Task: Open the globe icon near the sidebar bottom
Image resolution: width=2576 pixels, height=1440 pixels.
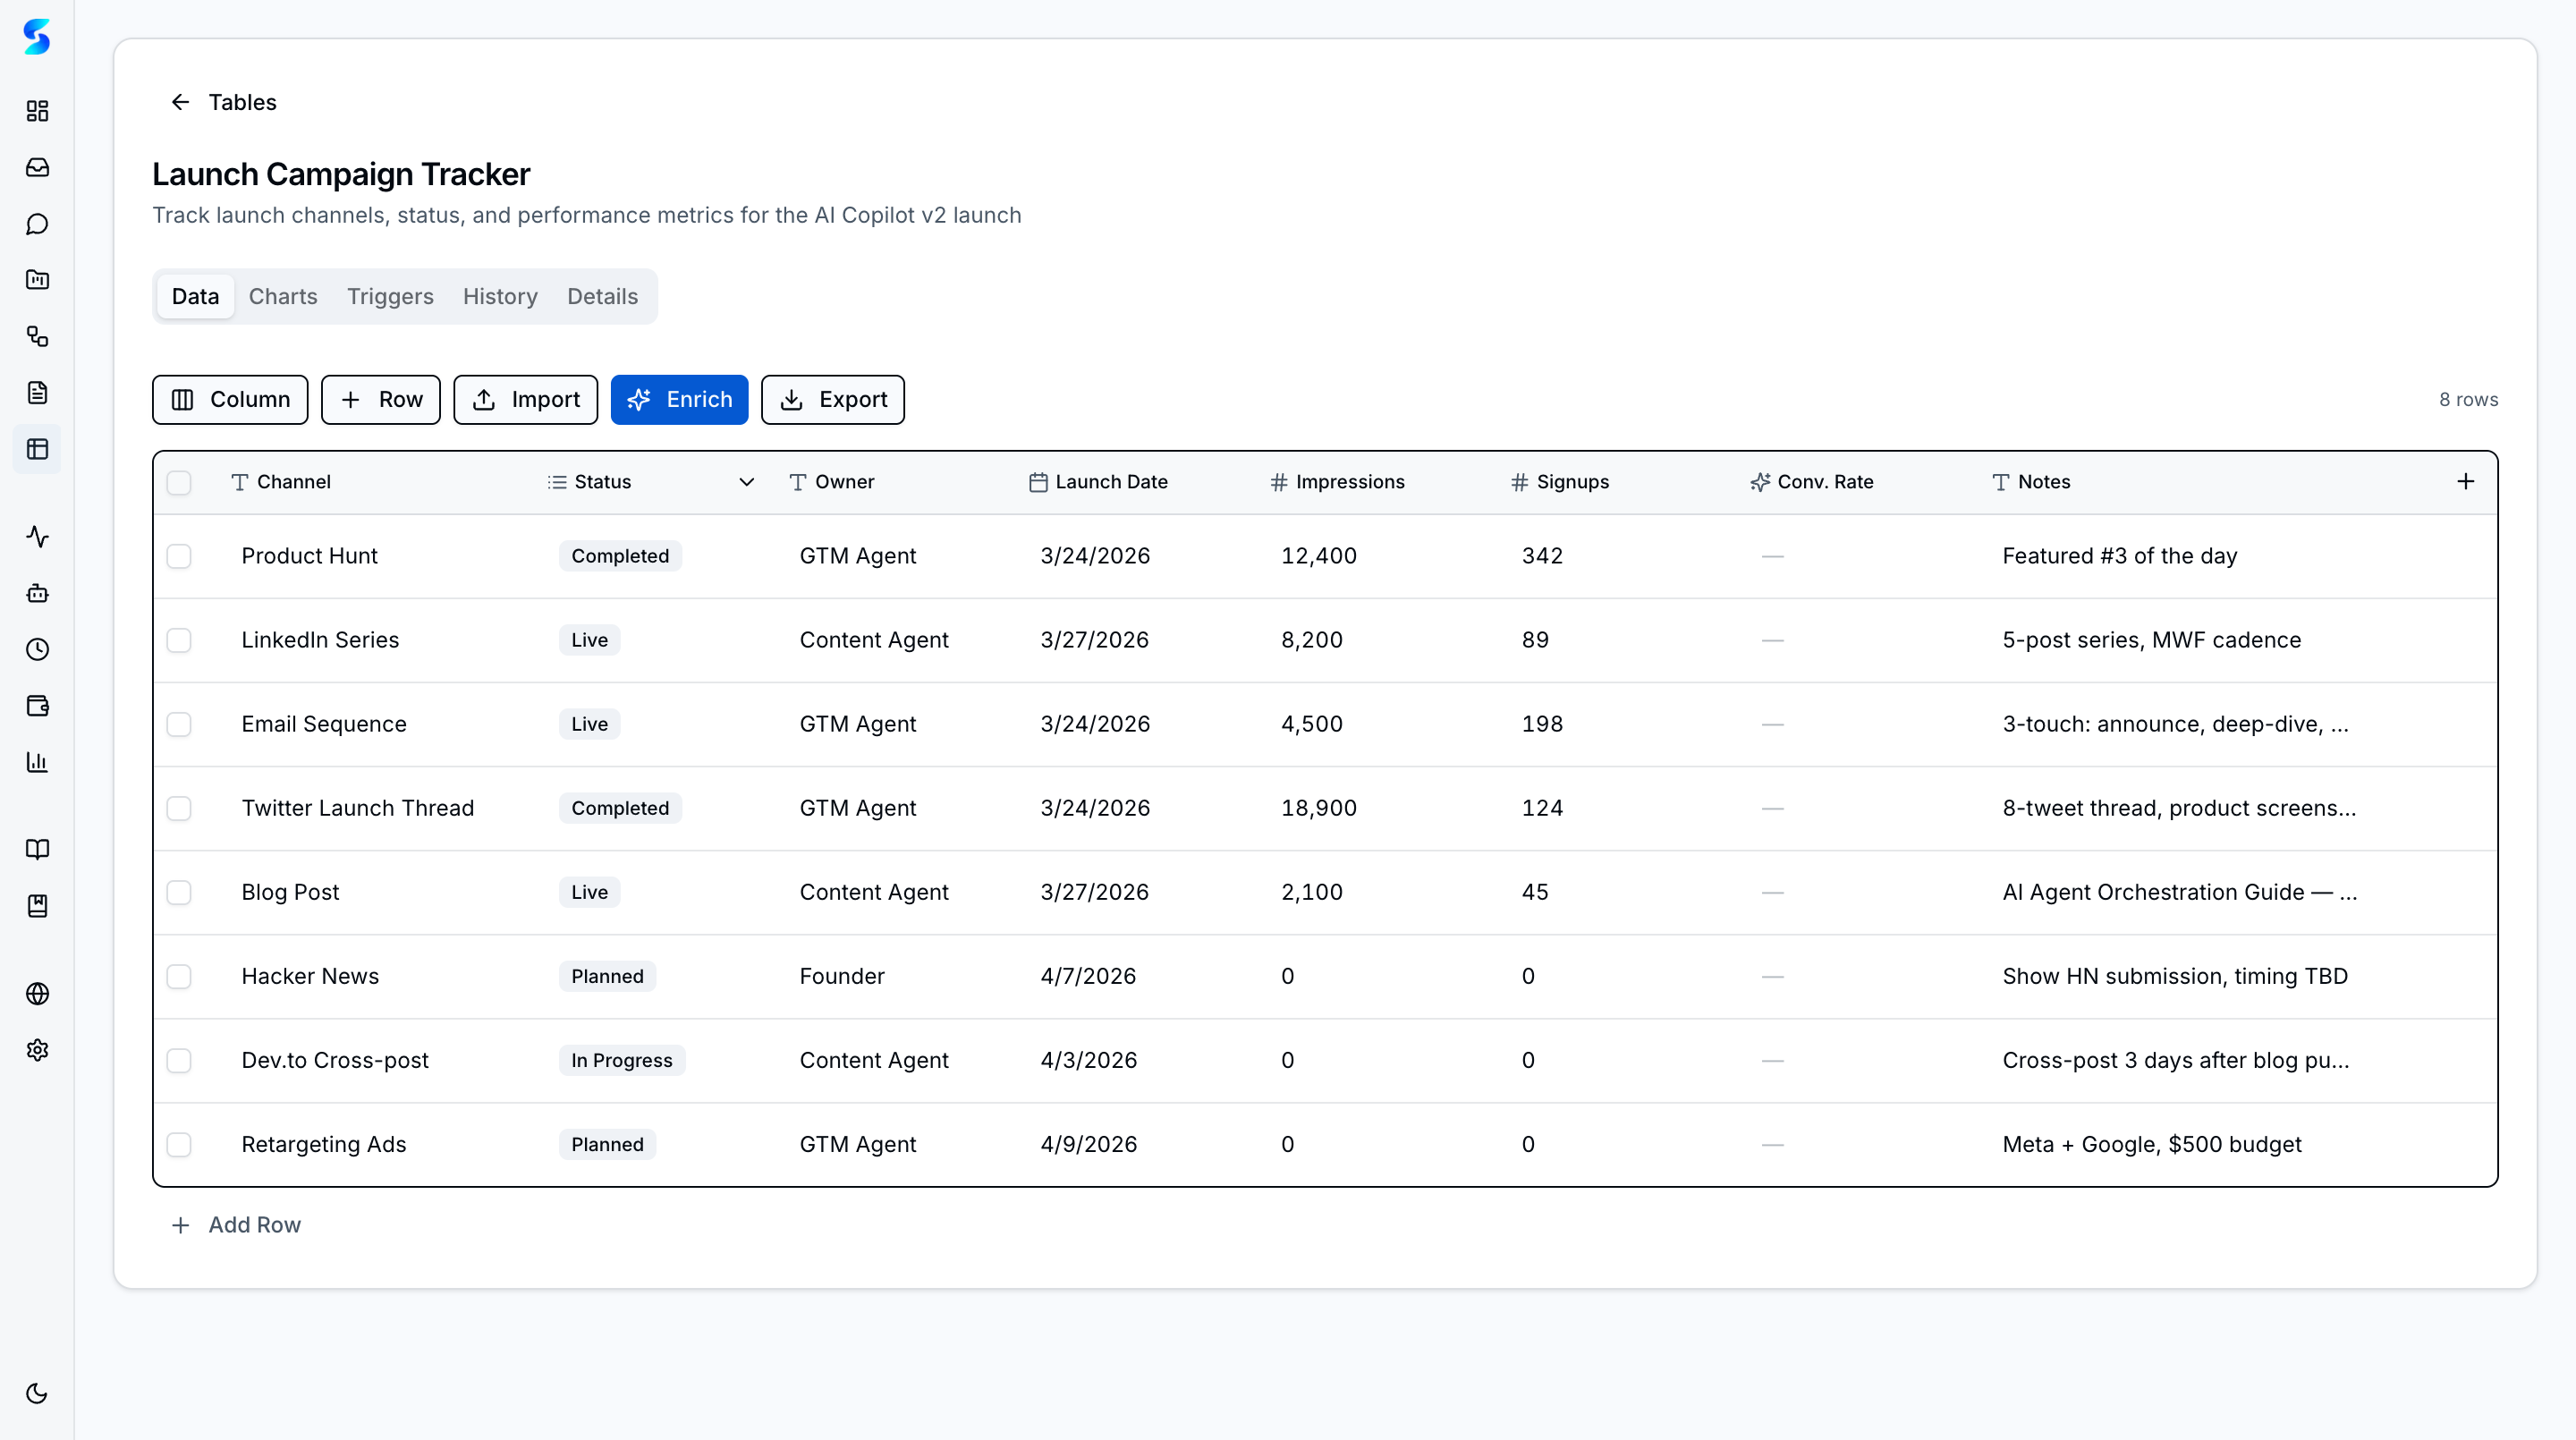Action: 37,993
